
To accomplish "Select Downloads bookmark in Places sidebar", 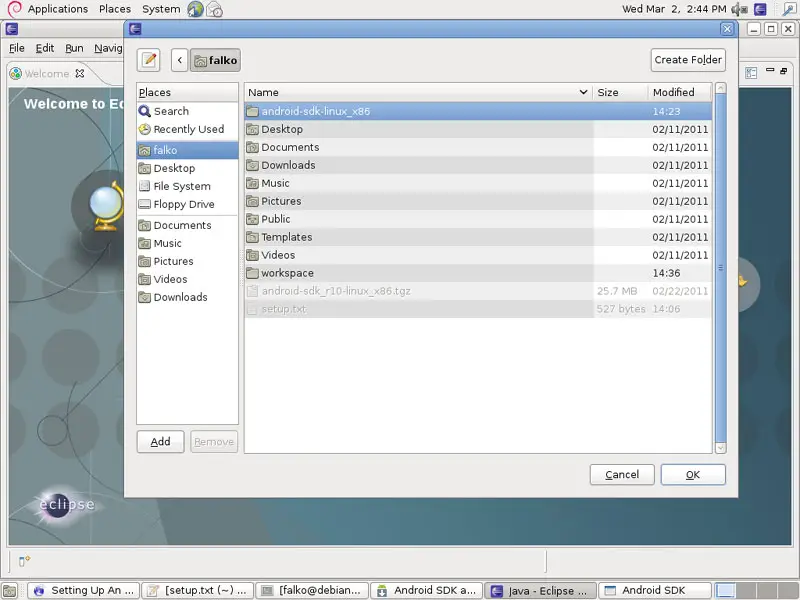I will tap(188, 297).
